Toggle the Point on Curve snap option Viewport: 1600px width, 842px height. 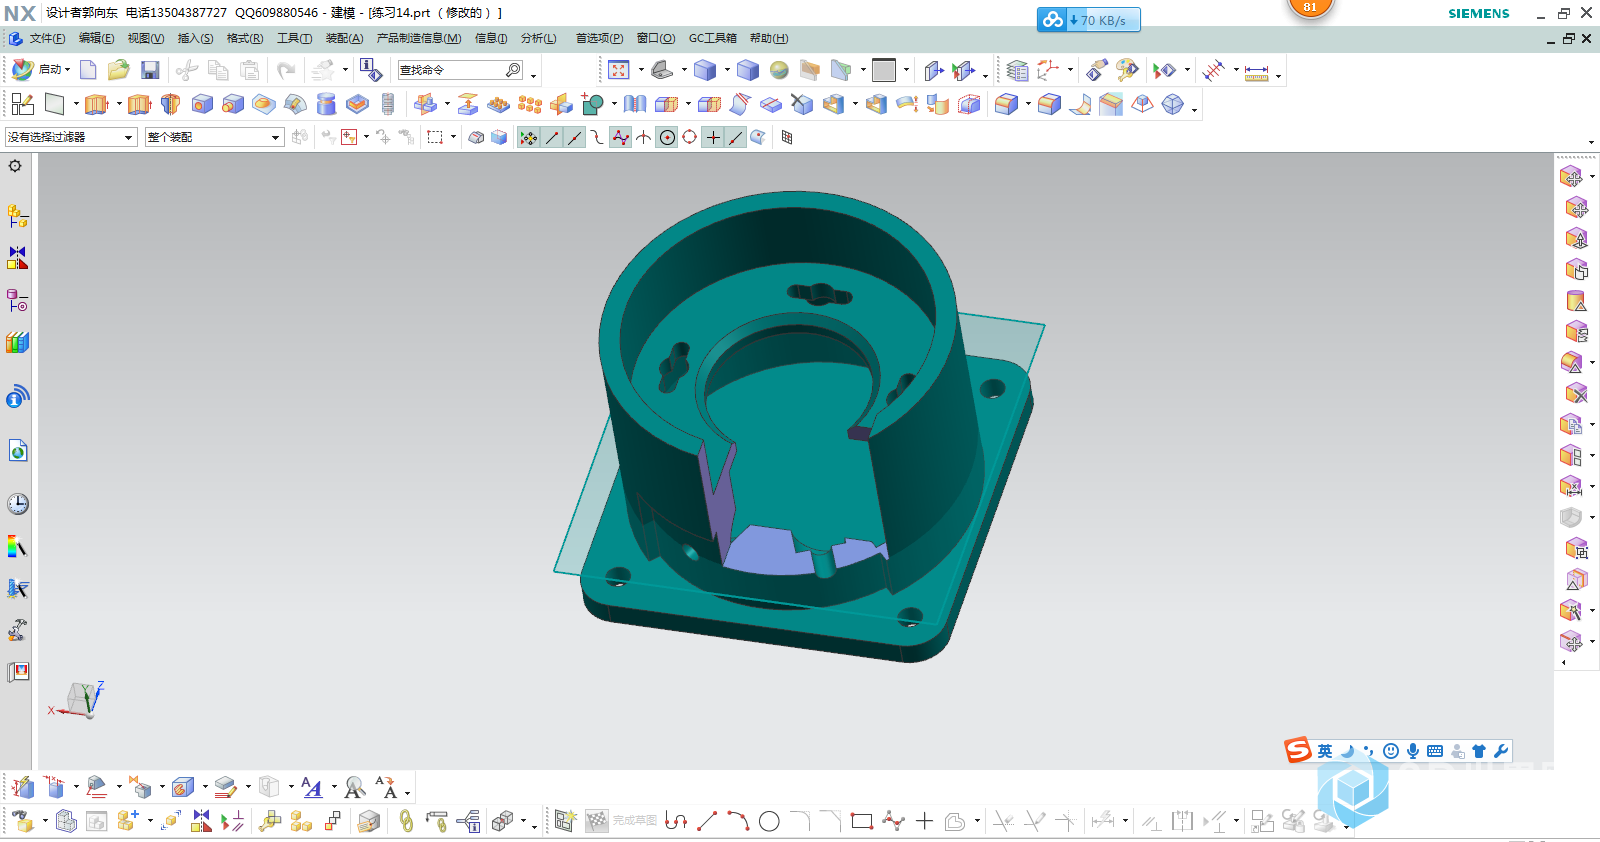(x=736, y=137)
